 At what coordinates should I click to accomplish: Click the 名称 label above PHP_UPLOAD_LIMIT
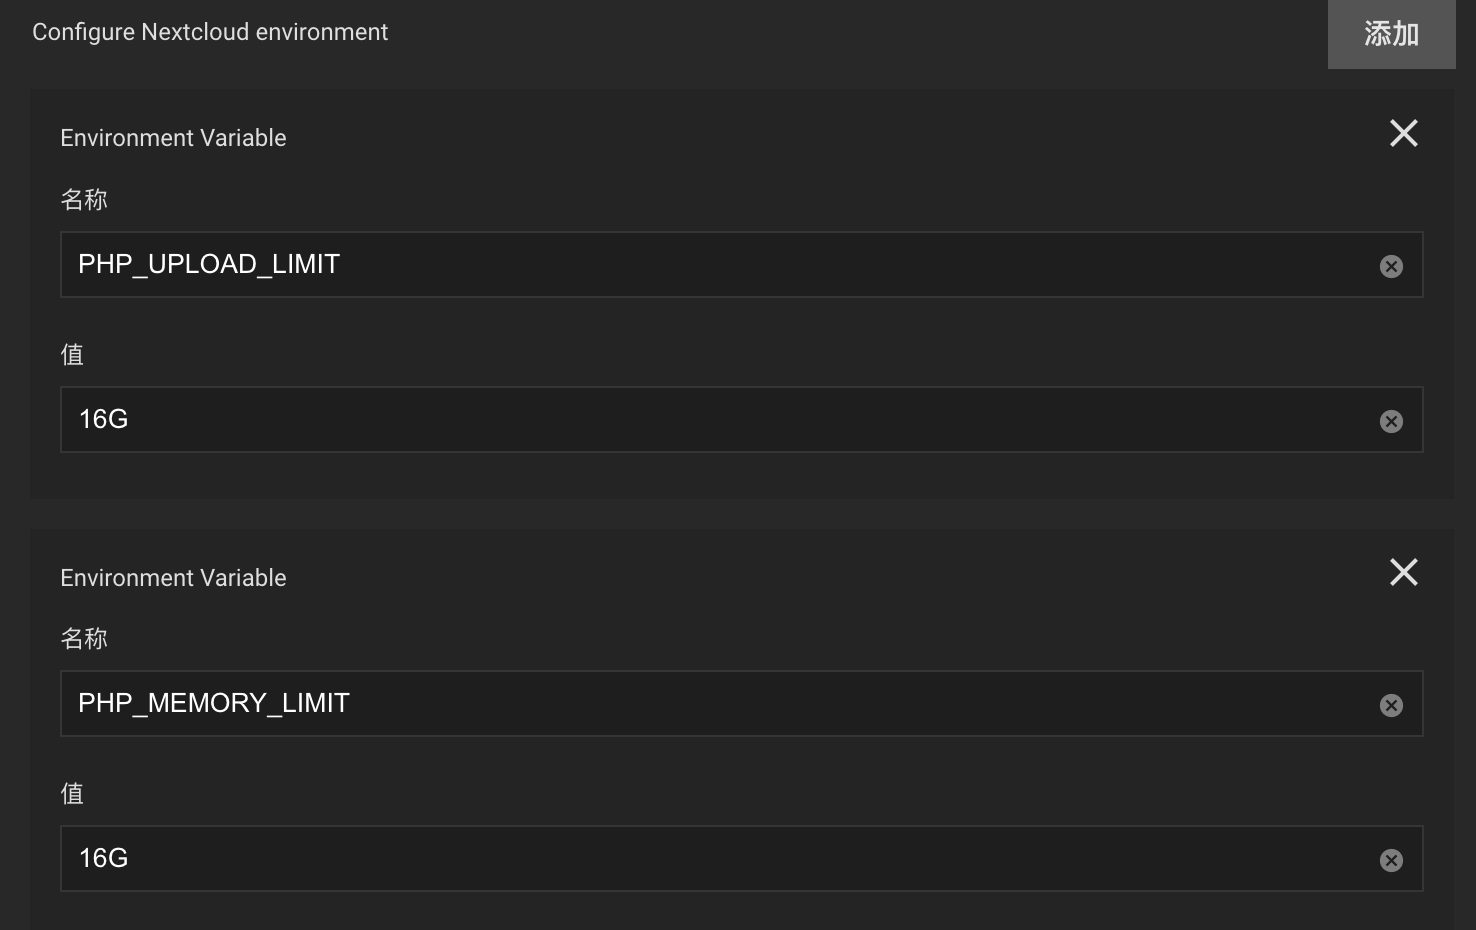(x=84, y=200)
